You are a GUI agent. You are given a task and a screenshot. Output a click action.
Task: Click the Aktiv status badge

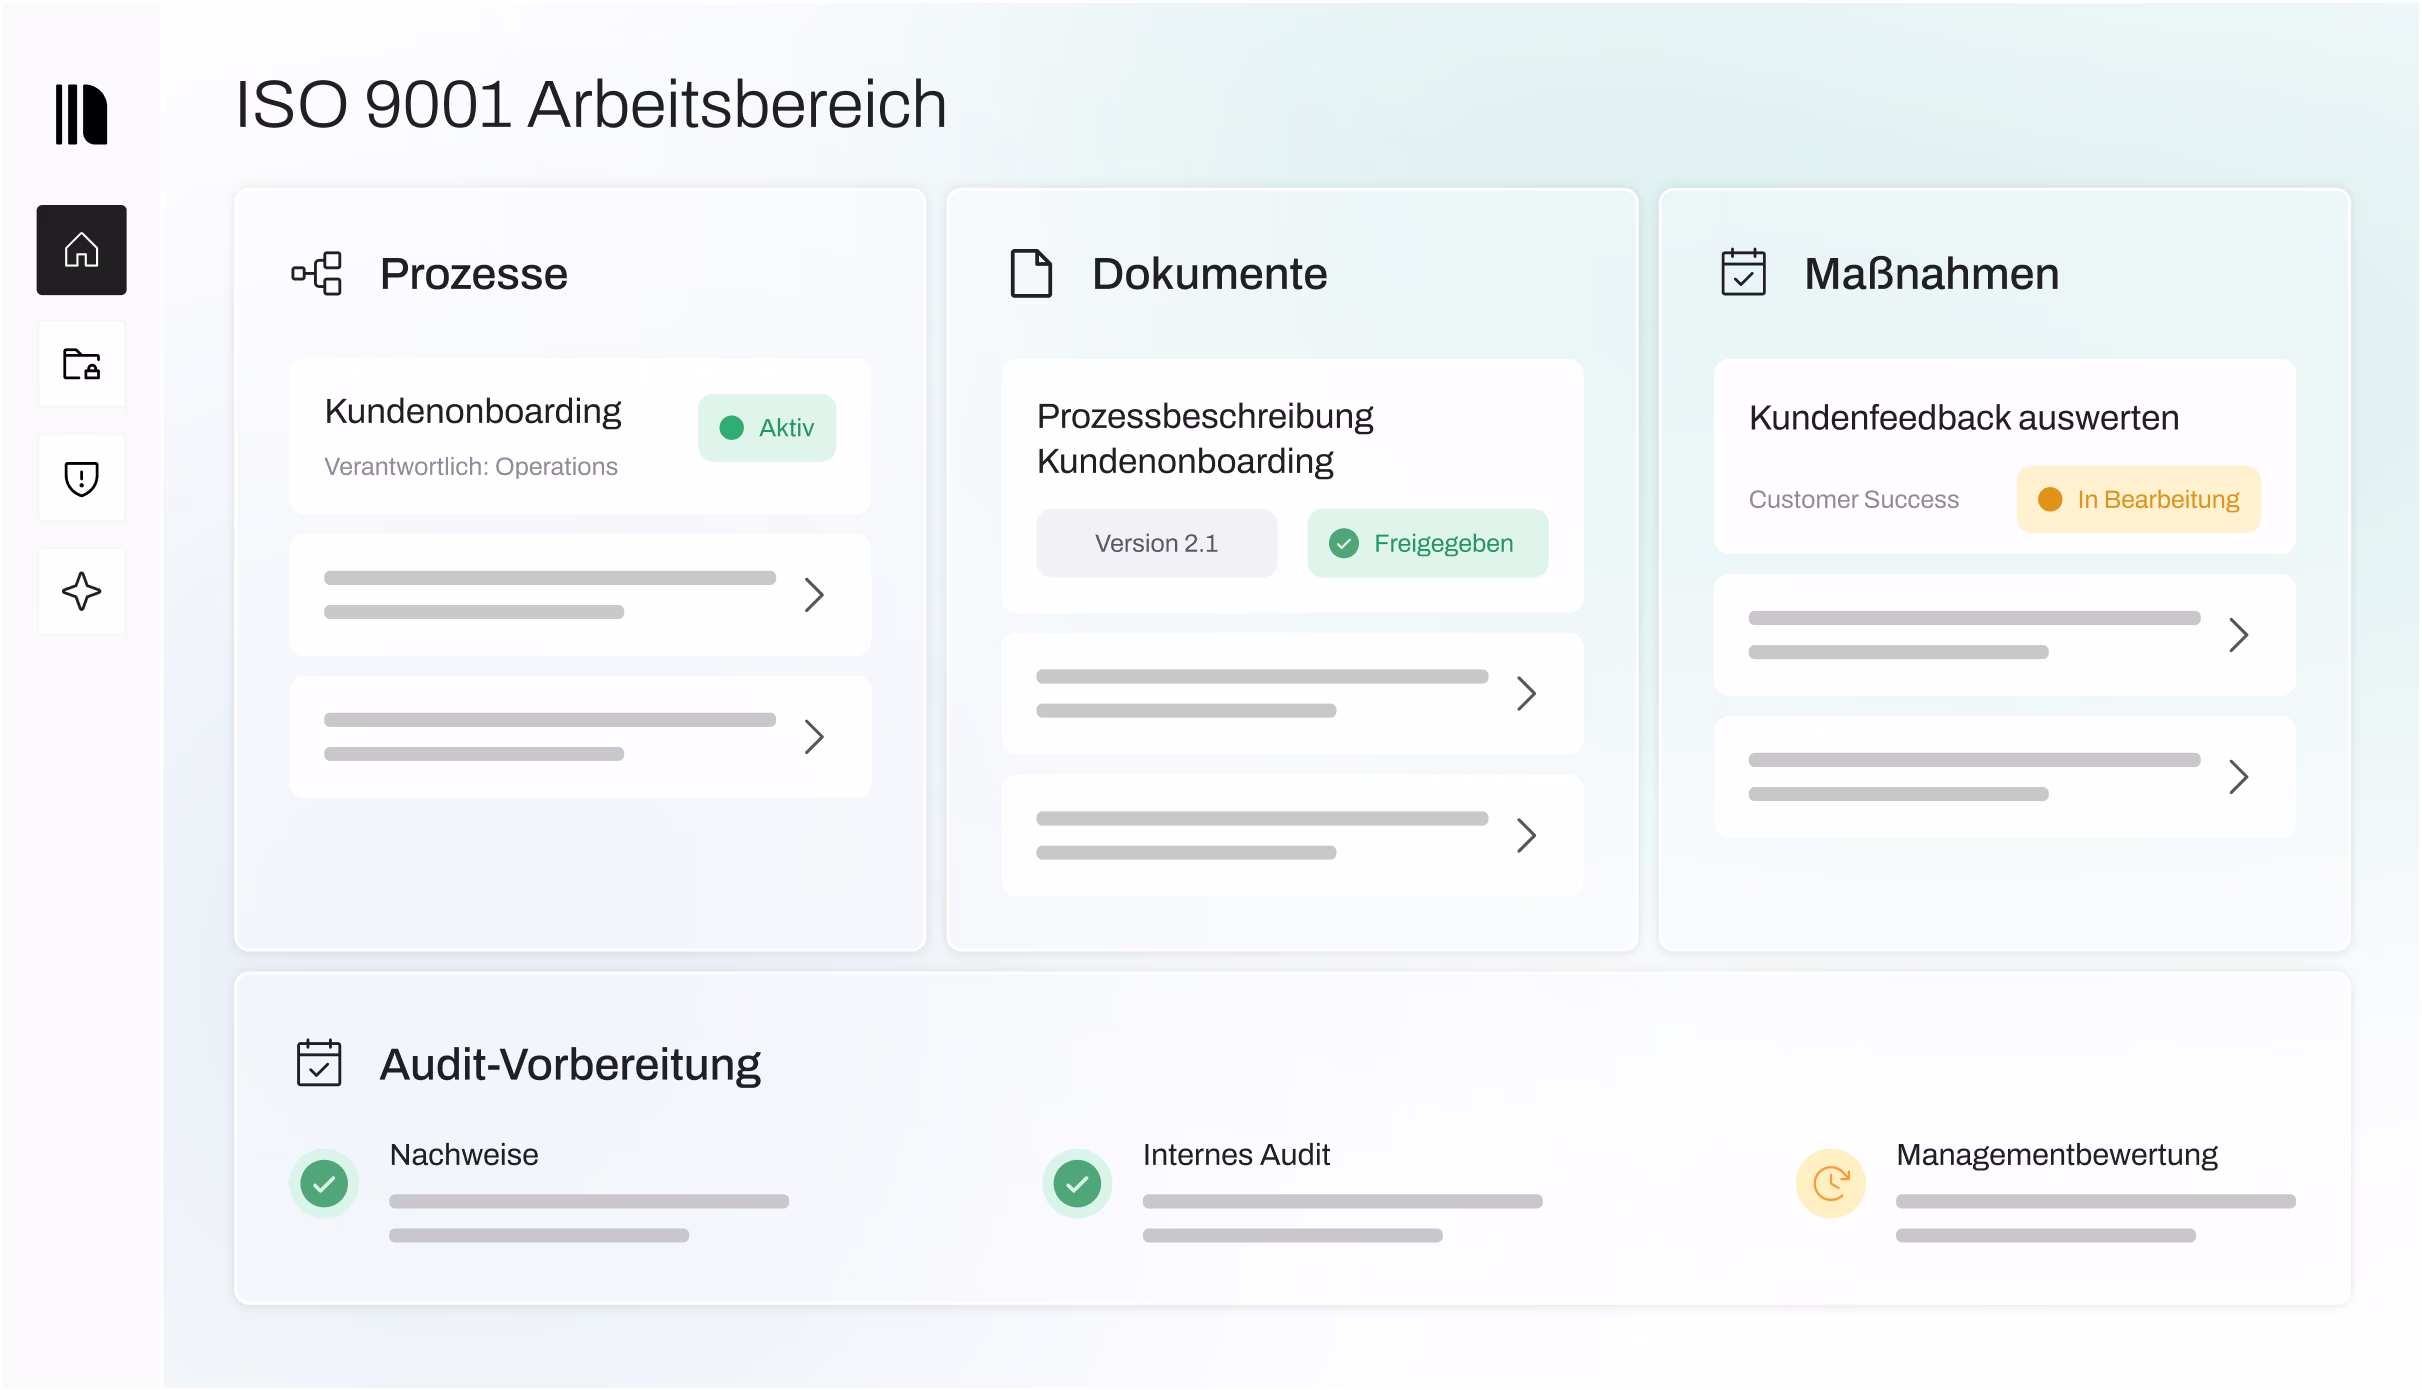(x=767, y=428)
